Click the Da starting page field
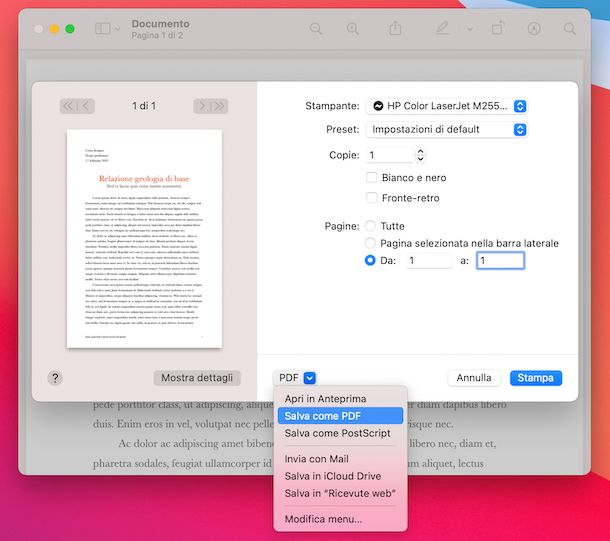 [x=429, y=261]
